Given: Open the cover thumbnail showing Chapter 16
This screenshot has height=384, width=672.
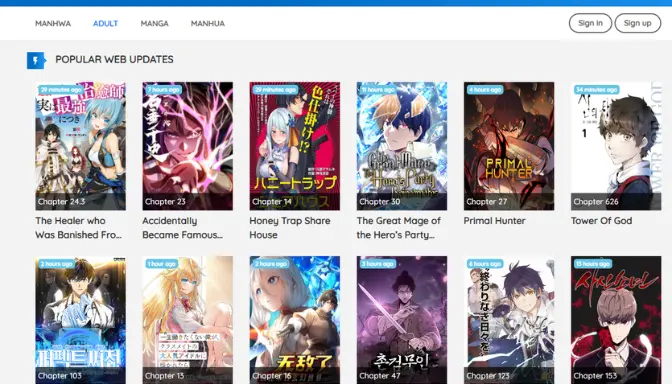Looking at the screenshot, I should (x=295, y=320).
